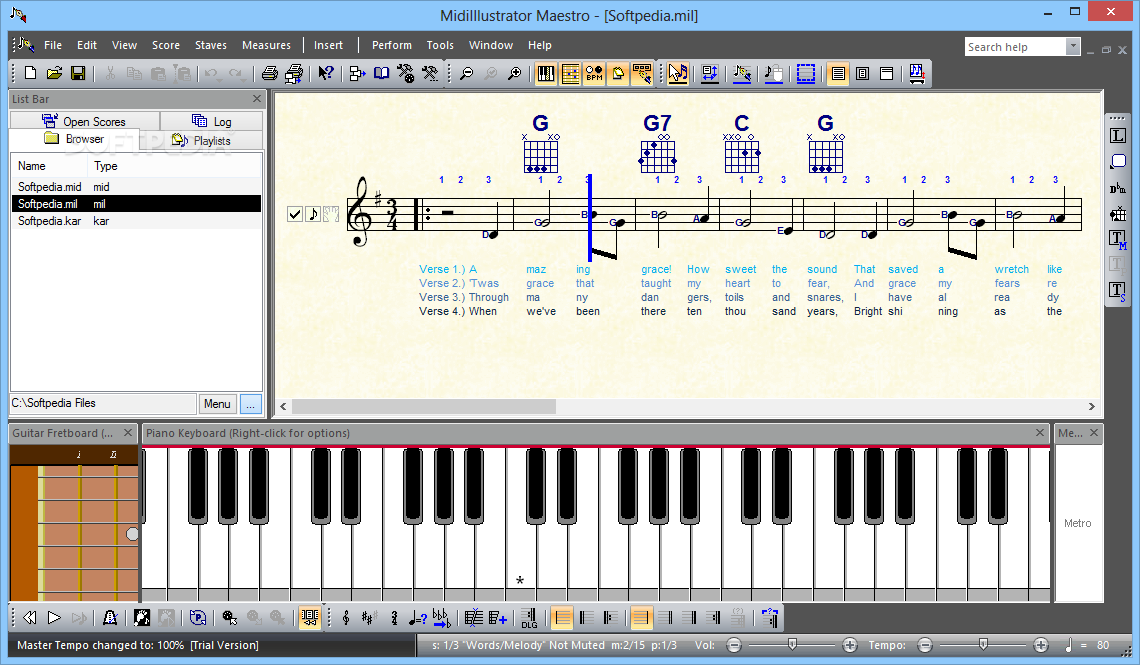Toggle the piano keyboard panel button
1140x665 pixels.
pos(545,73)
